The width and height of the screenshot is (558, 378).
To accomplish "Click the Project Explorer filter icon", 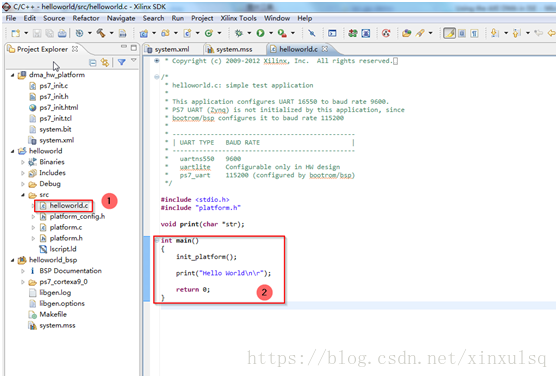I will click(122, 63).
